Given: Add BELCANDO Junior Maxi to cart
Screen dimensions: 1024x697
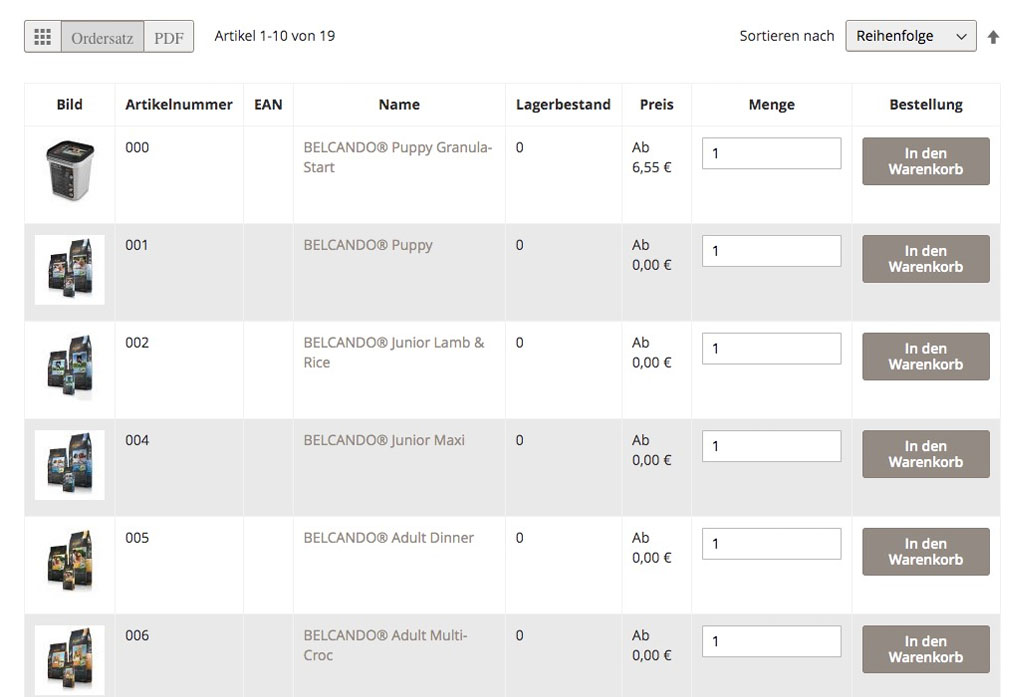Looking at the screenshot, I should (x=925, y=454).
